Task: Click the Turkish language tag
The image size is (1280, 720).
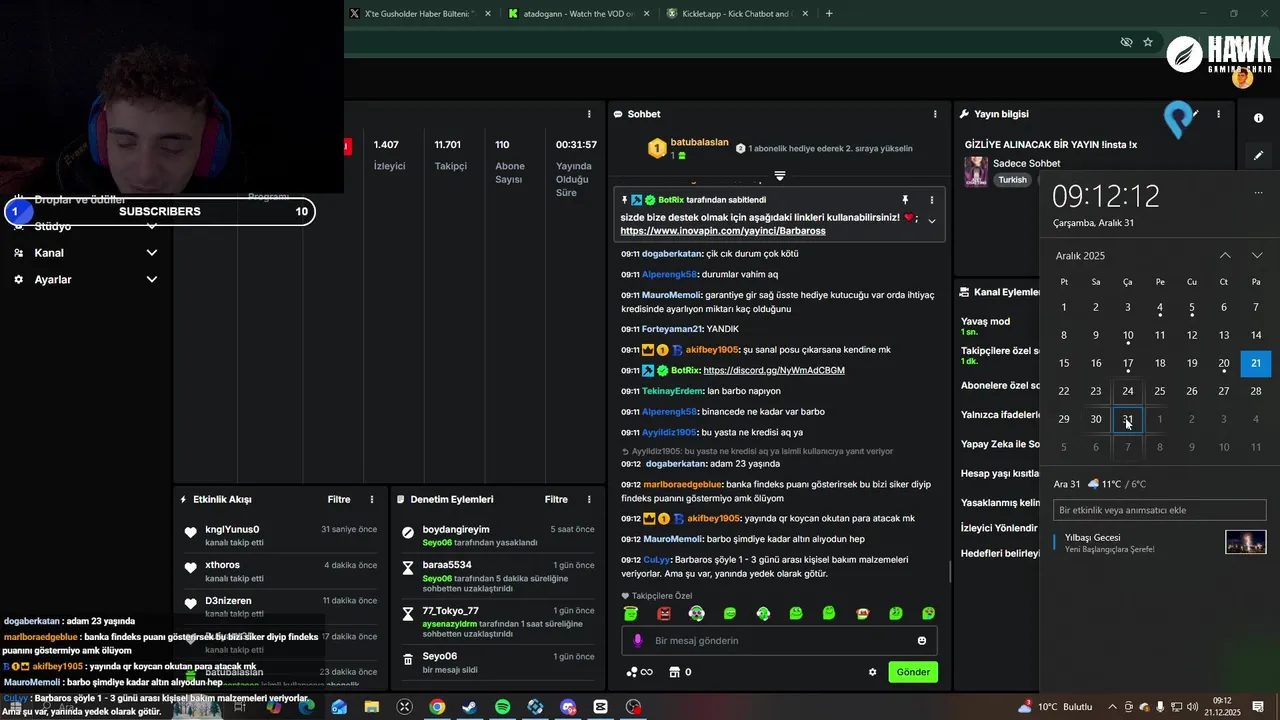Action: coord(1012,180)
